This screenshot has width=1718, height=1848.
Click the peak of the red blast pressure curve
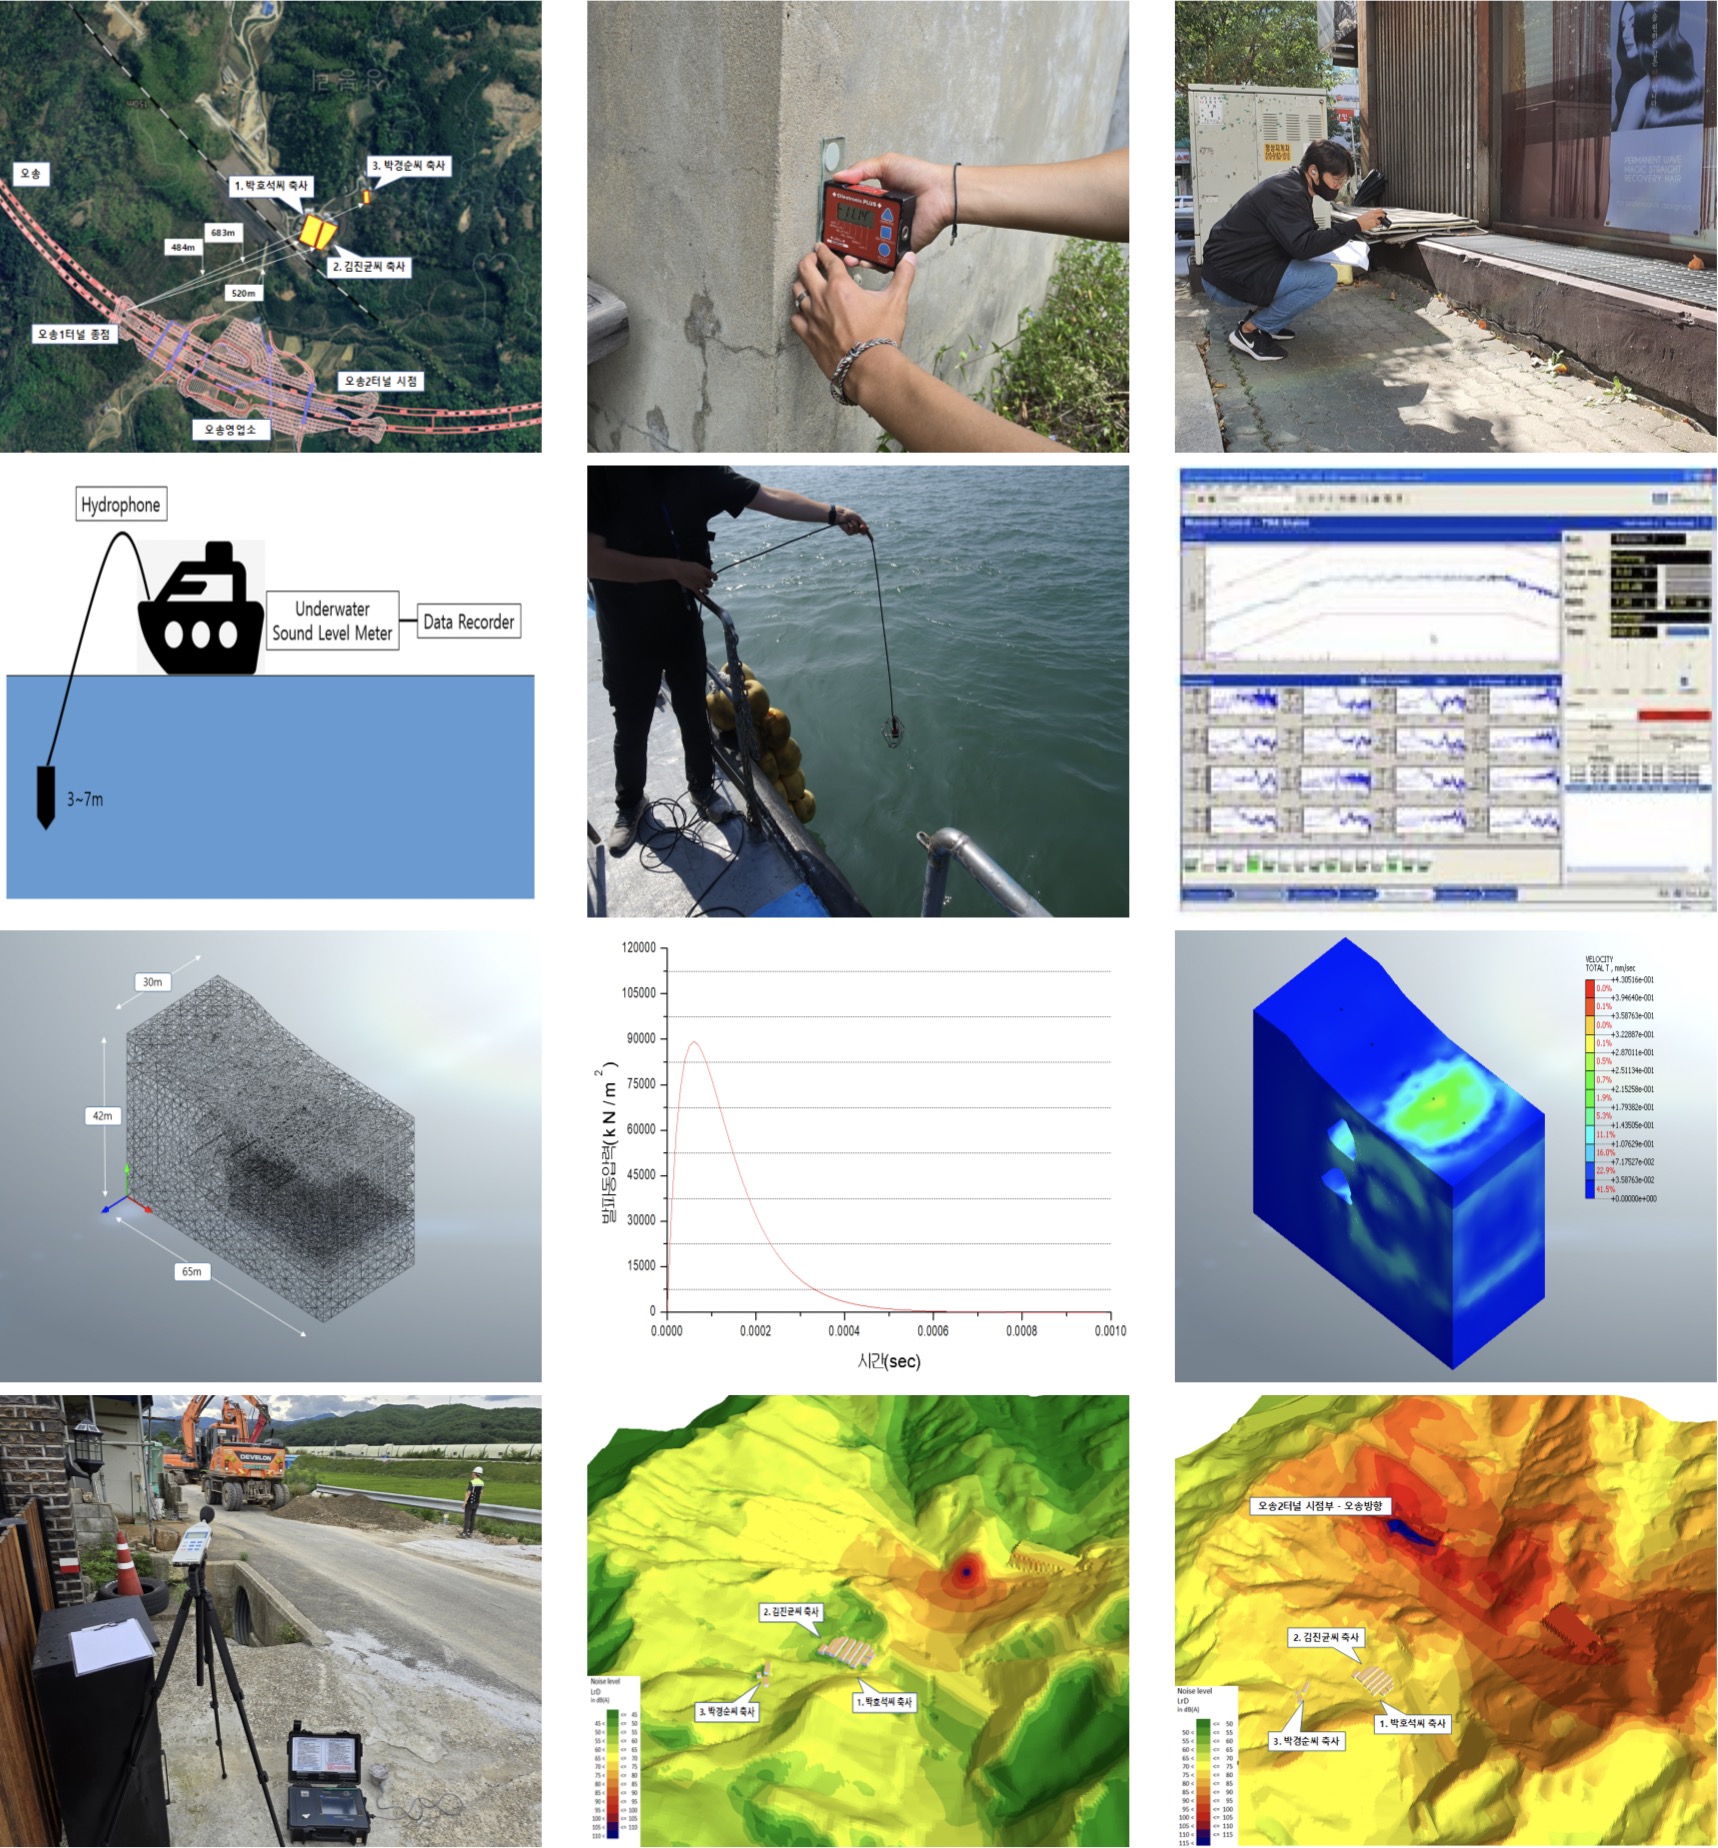pyautogui.click(x=693, y=1043)
